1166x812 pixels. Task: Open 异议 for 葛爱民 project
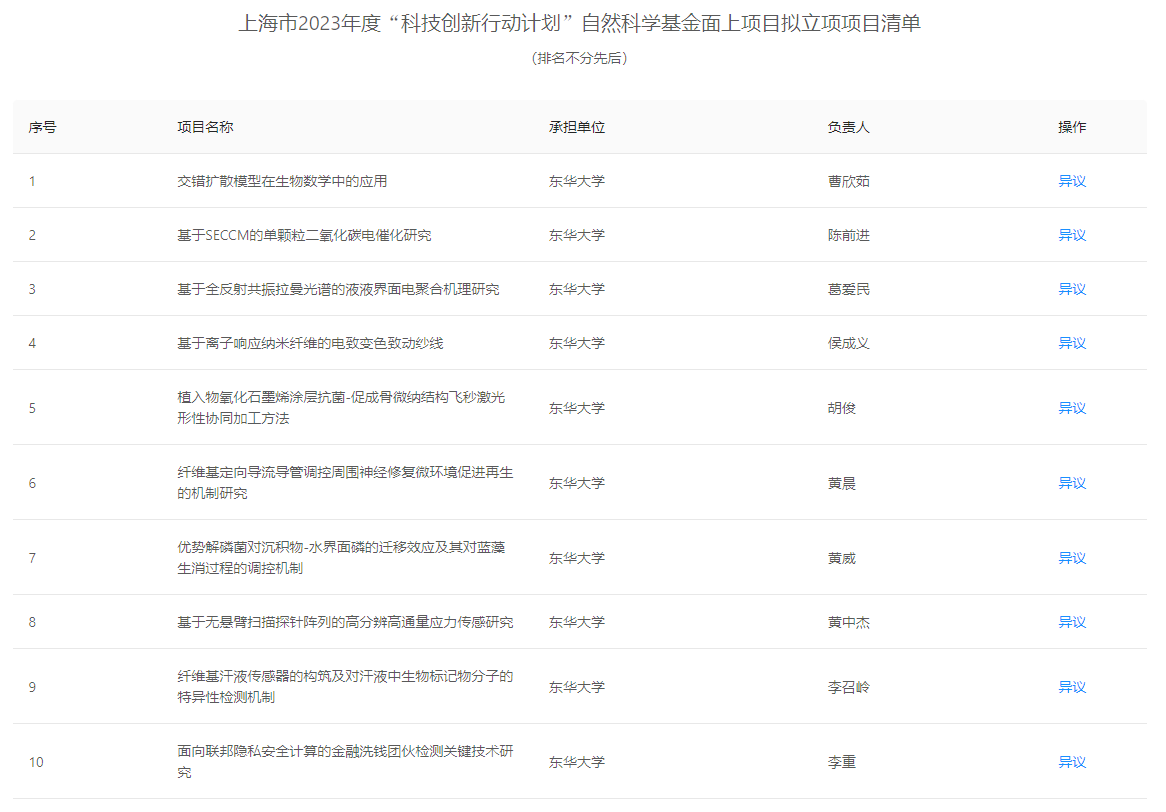pos(1072,289)
